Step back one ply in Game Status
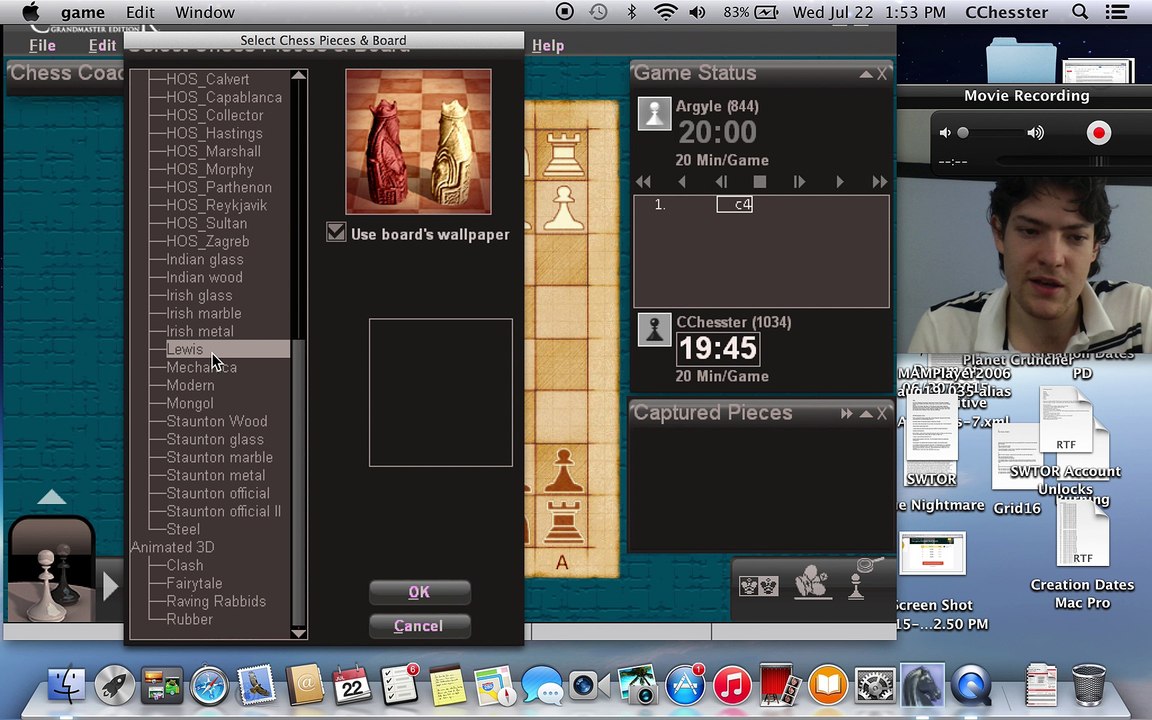Screen dimensions: 1152x720 click(x=721, y=181)
